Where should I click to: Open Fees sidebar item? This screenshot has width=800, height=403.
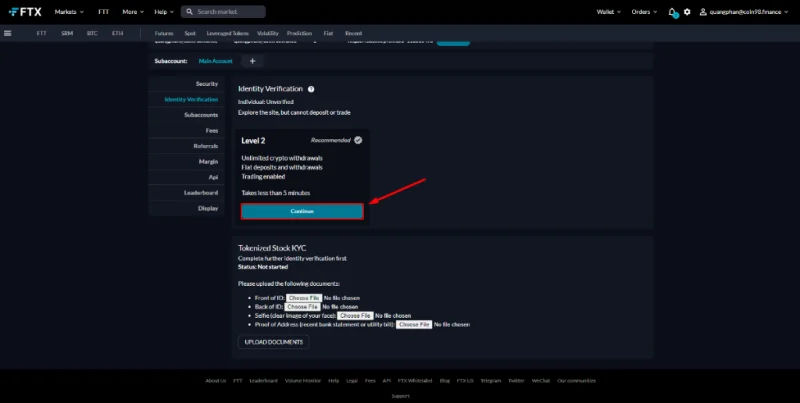pyautogui.click(x=187, y=131)
